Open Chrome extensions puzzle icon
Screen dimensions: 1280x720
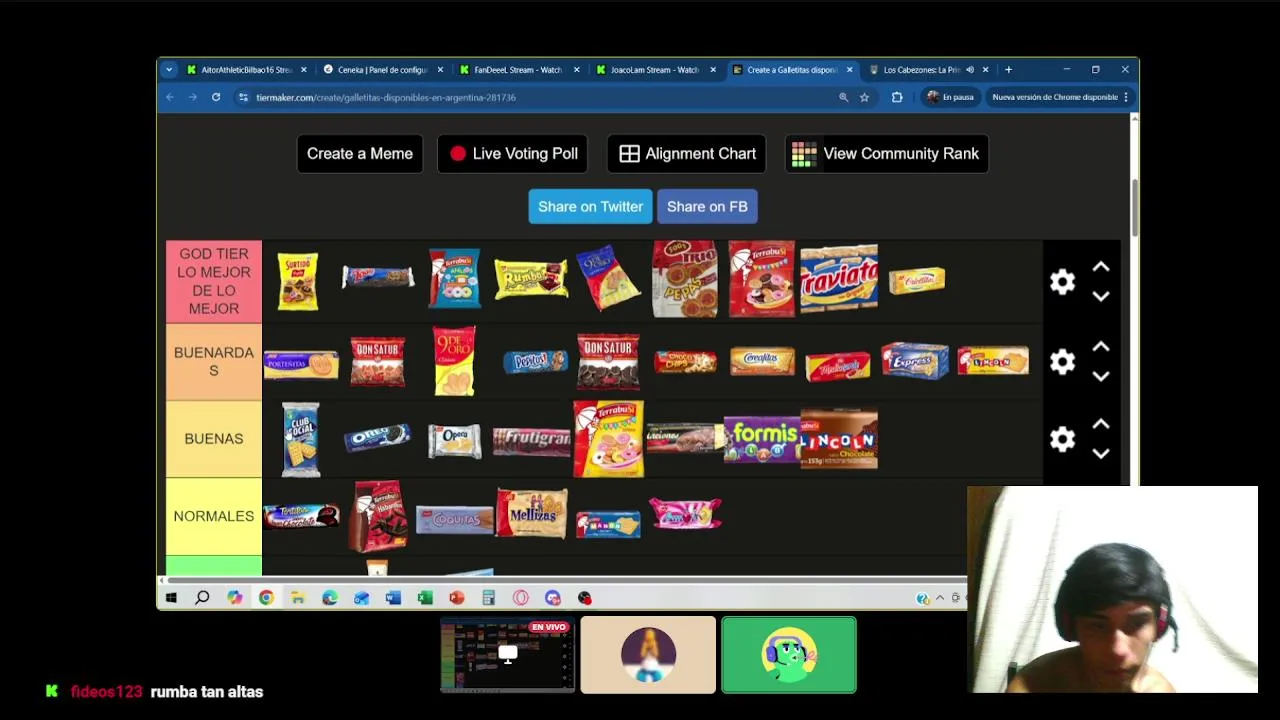(x=897, y=97)
